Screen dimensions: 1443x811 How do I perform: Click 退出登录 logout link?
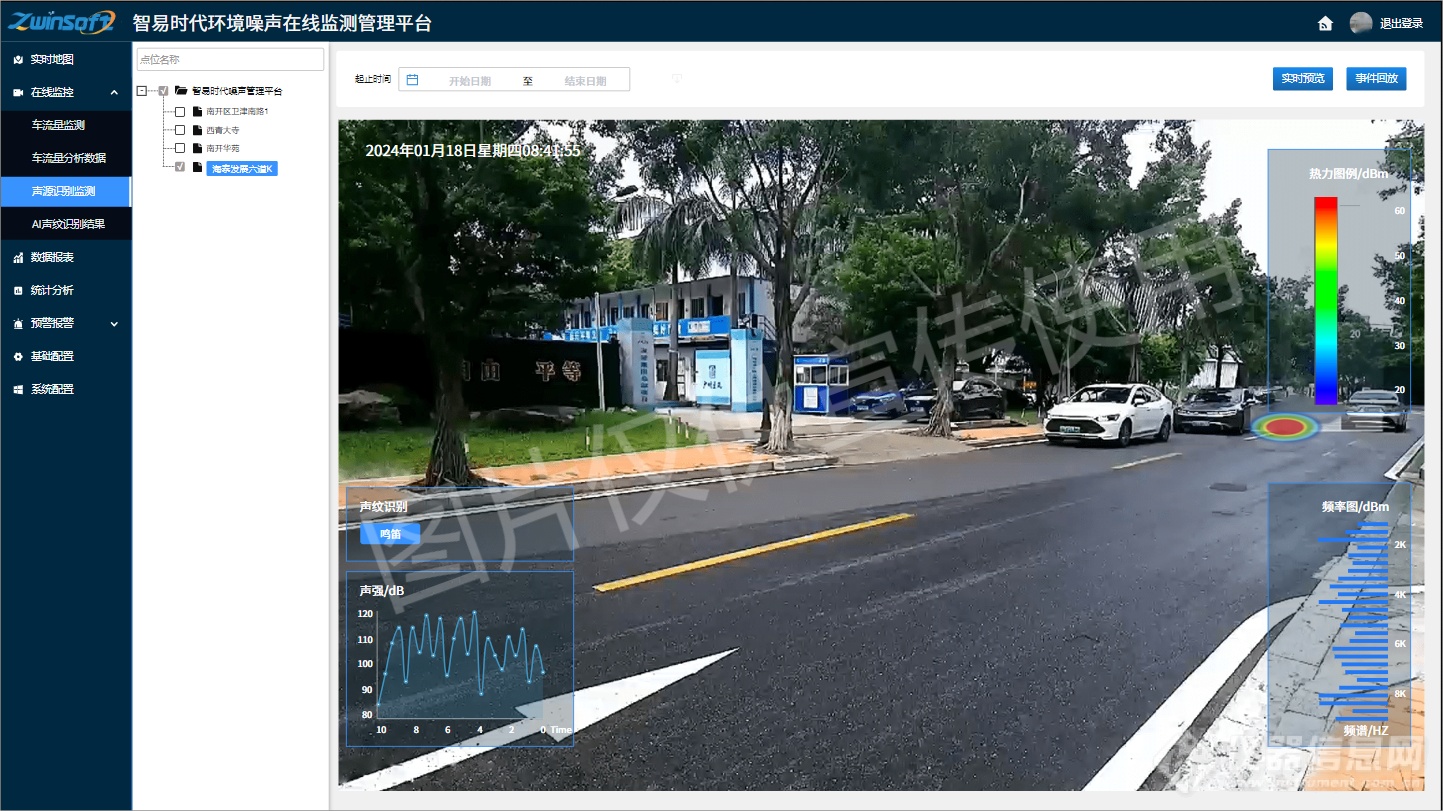(1401, 24)
